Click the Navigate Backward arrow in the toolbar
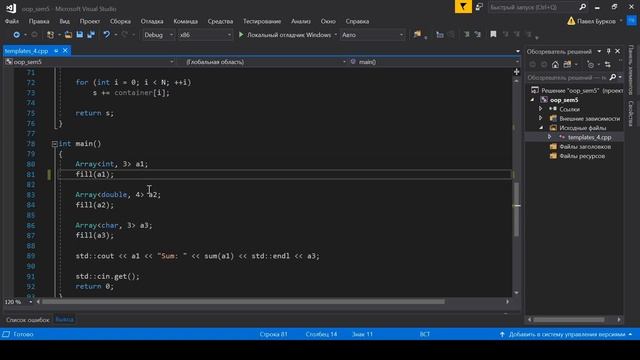 [16, 35]
